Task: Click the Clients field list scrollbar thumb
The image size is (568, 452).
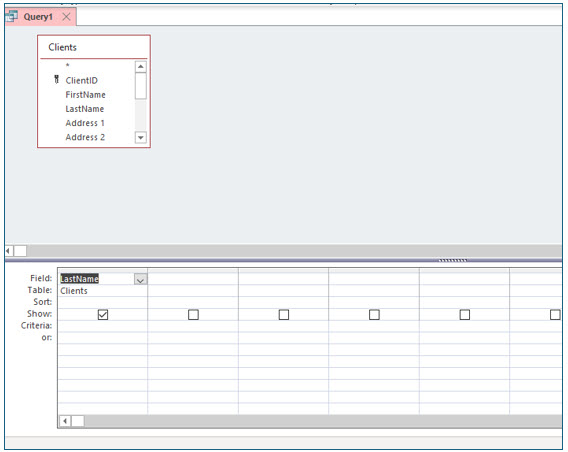Action: (141, 86)
